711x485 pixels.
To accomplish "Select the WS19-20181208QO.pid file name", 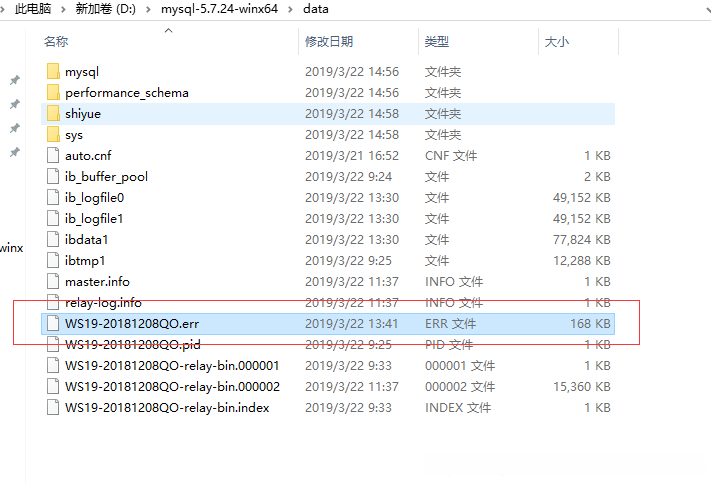I will (x=133, y=345).
